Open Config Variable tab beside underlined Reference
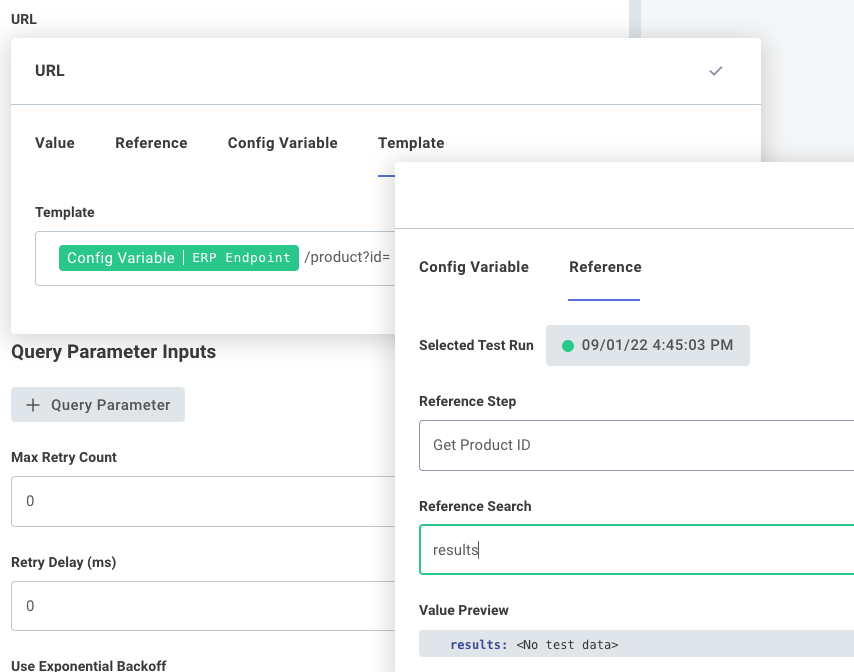 point(474,267)
